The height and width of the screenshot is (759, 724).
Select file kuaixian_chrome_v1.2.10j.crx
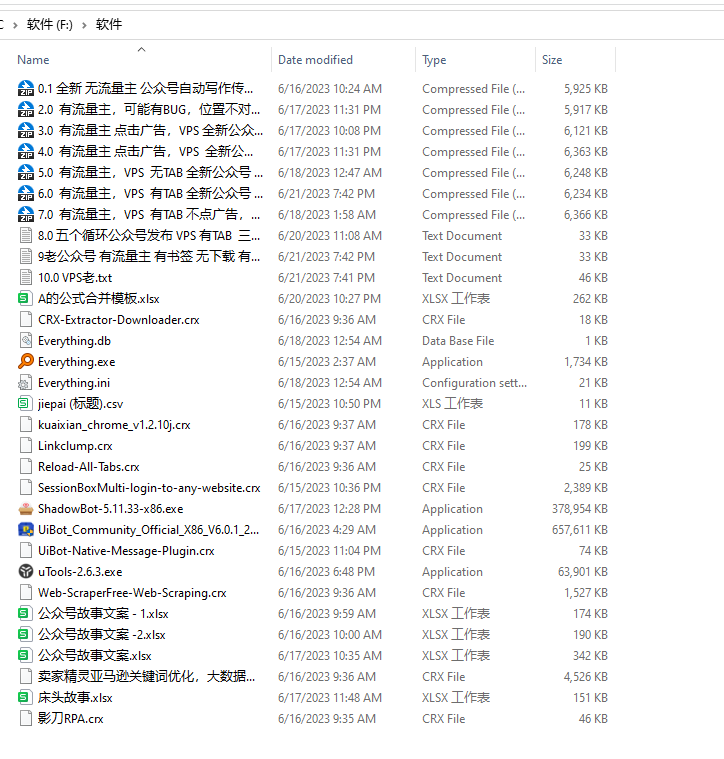(x=114, y=425)
